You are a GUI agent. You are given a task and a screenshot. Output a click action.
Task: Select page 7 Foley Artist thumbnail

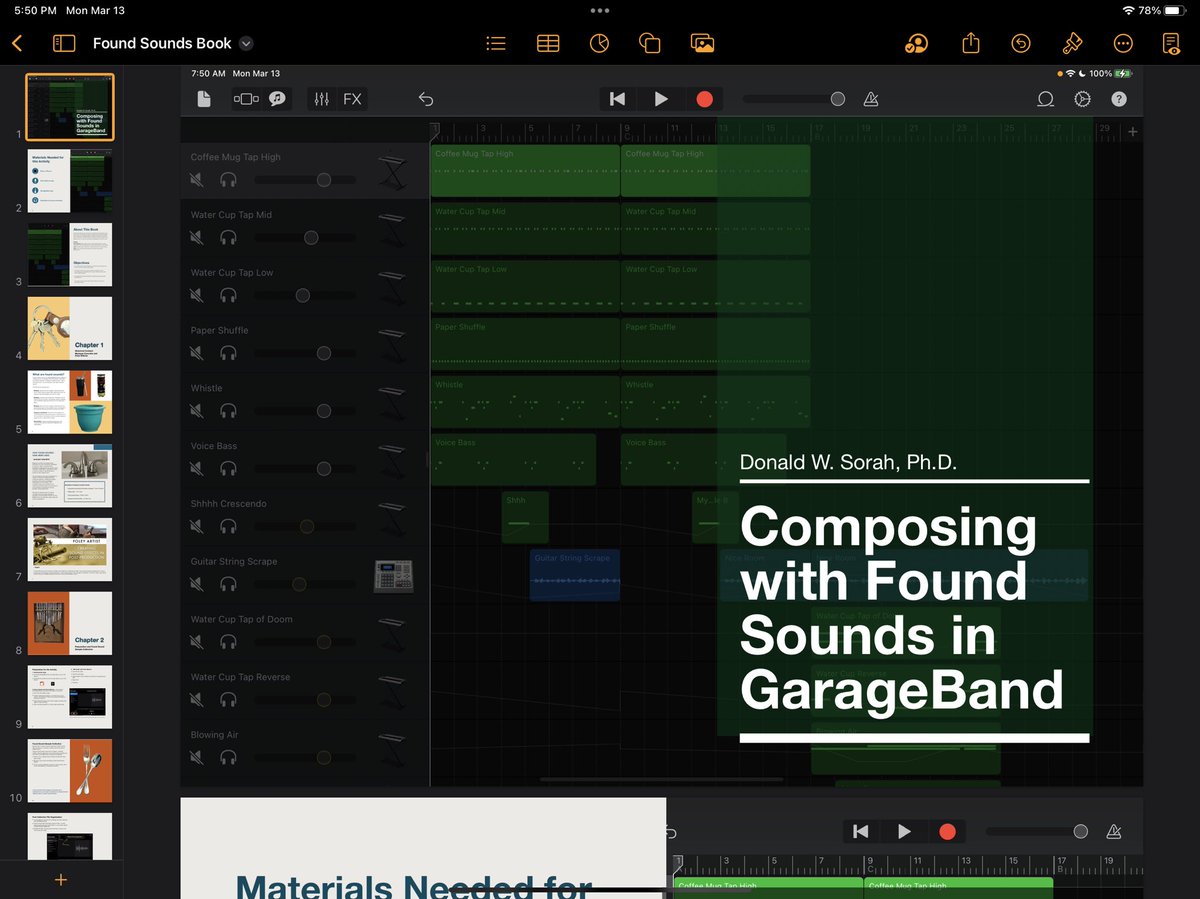coord(70,550)
